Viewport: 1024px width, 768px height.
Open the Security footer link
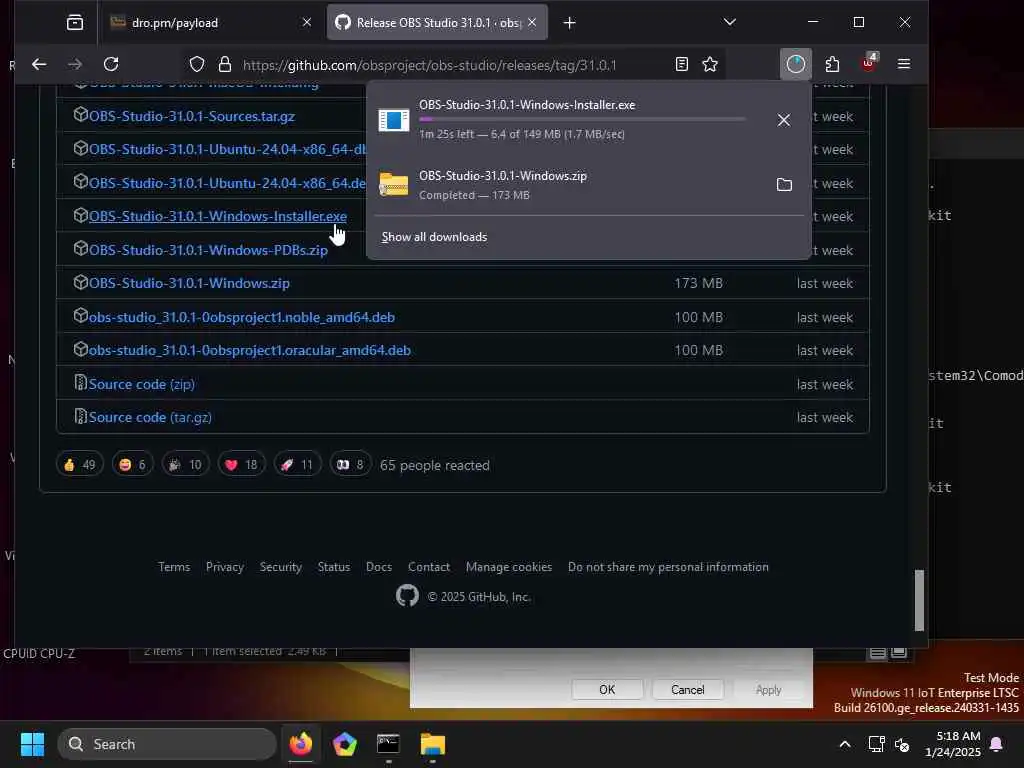tap(281, 567)
